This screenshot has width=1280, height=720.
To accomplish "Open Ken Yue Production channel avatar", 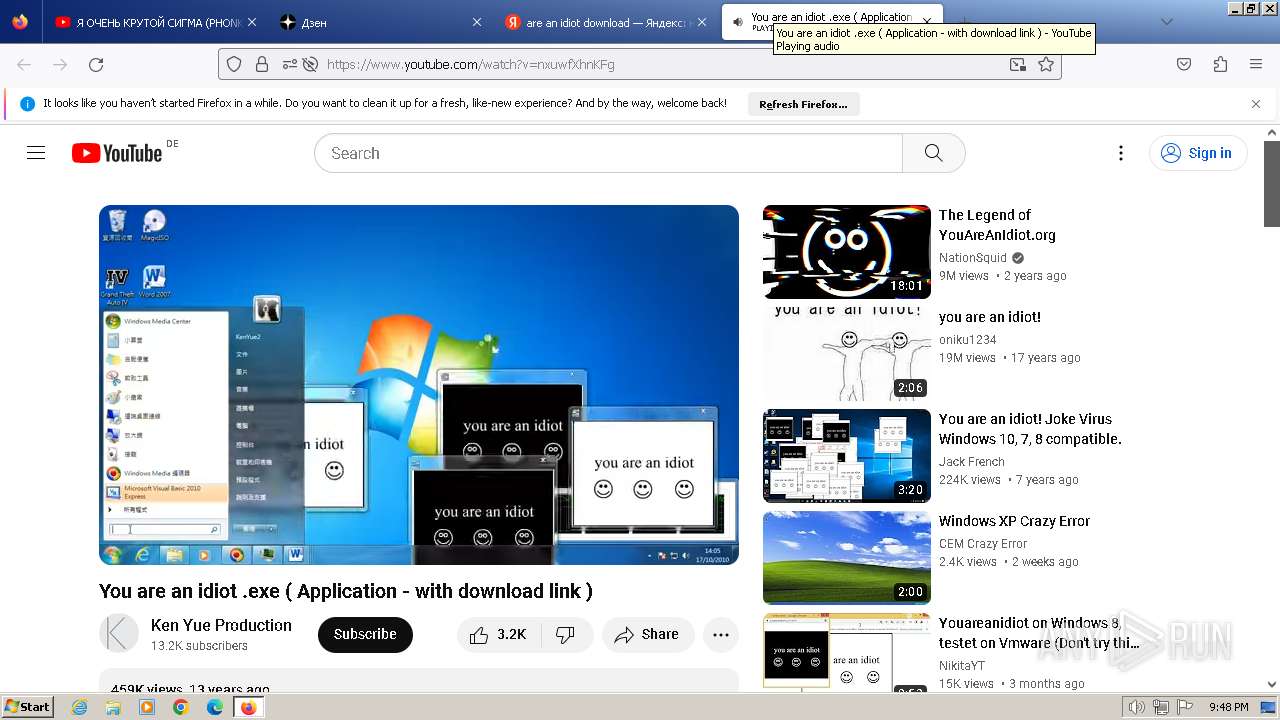I will coord(119,634).
